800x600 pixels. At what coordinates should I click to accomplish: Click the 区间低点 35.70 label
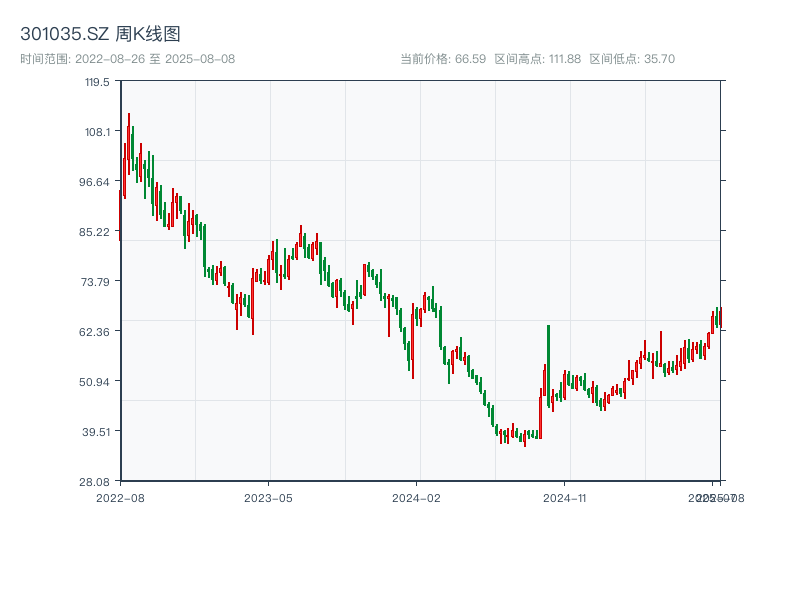tap(632, 59)
